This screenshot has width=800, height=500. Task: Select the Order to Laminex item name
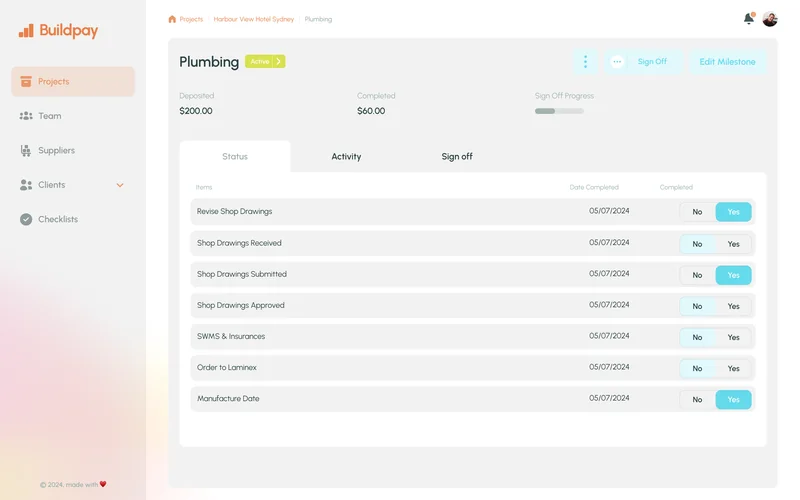(x=227, y=367)
